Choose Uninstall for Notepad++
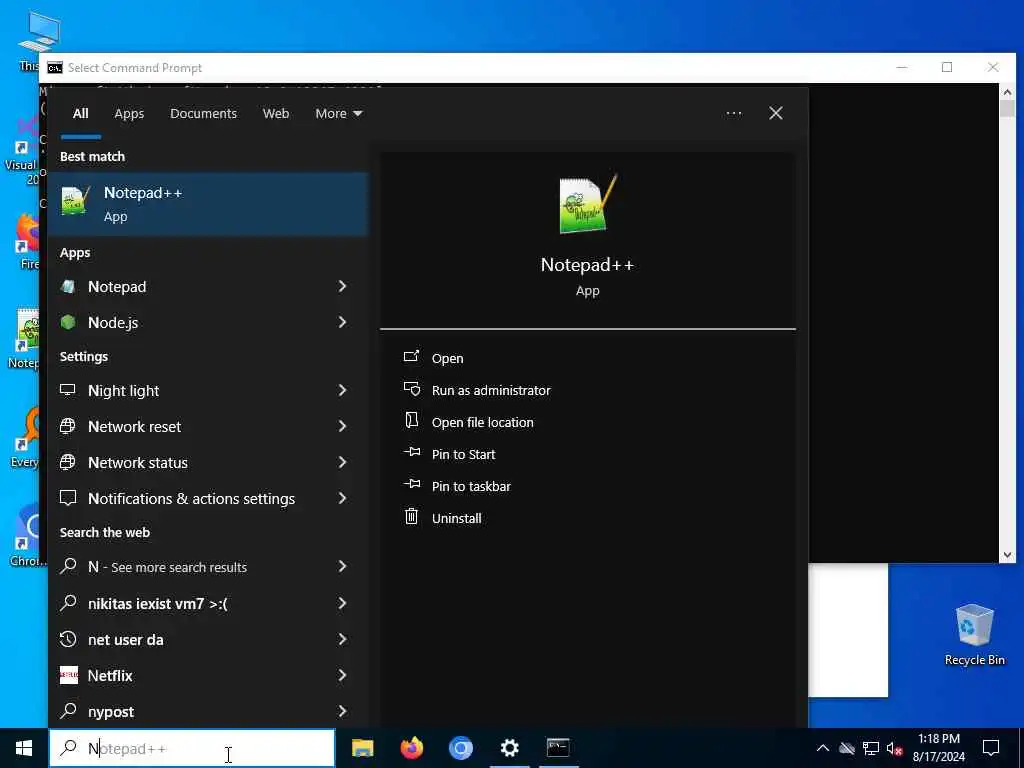Image resolution: width=1024 pixels, height=768 pixels. (456, 519)
